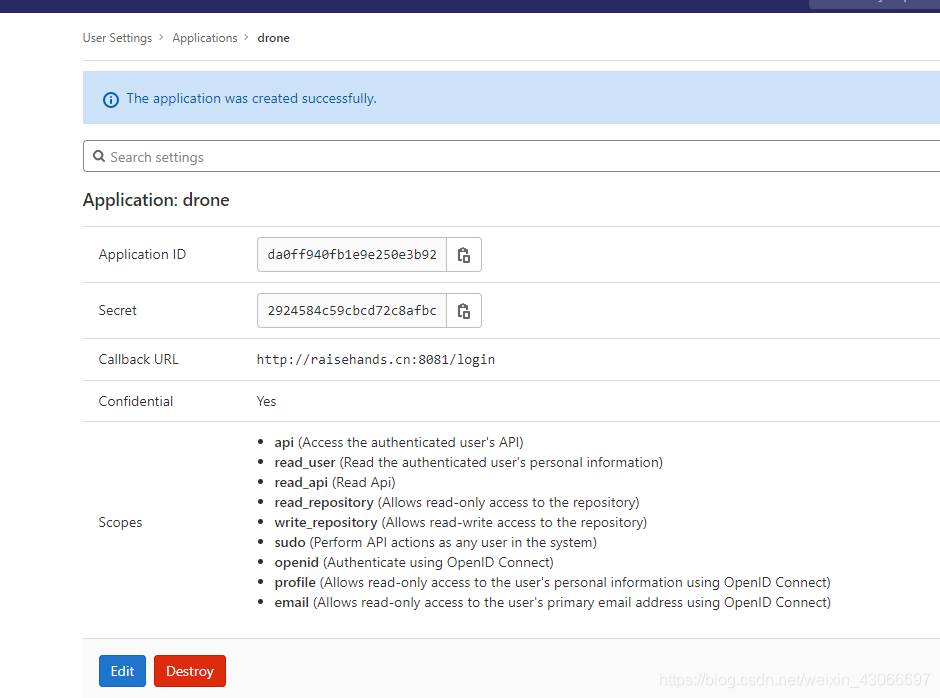940x698 pixels.
Task: Click the sudo scope entry
Action: (290, 543)
